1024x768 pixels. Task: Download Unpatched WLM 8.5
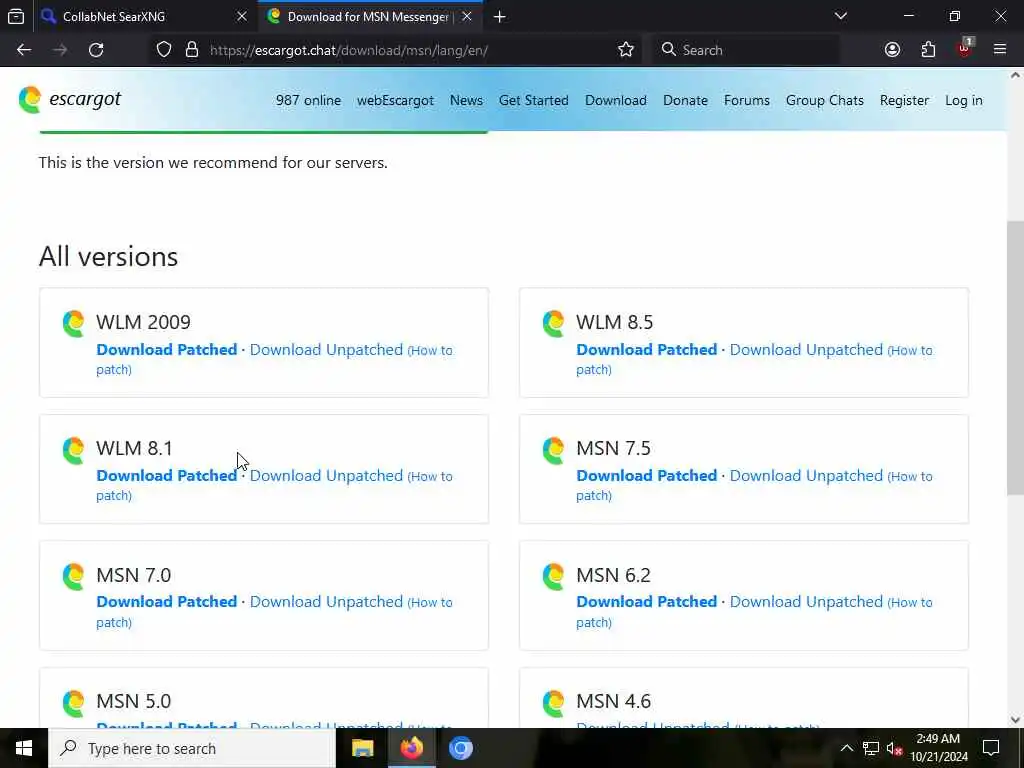tap(807, 349)
